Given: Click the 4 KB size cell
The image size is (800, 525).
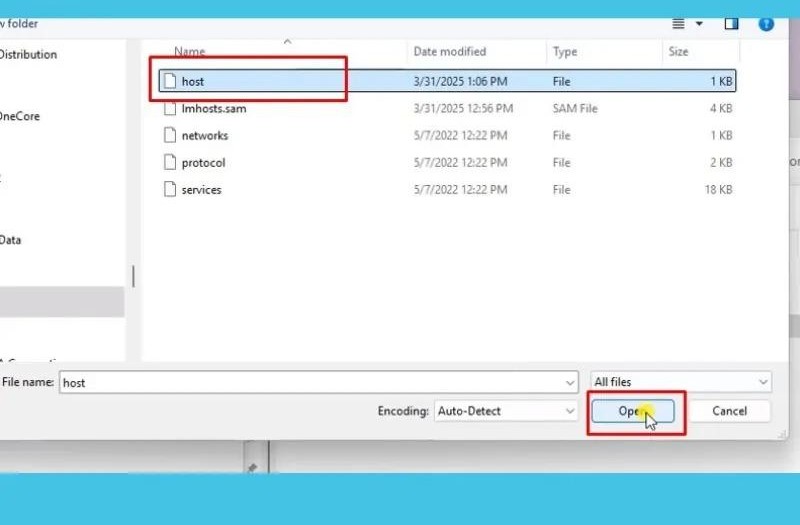Looking at the screenshot, I should (721, 109).
